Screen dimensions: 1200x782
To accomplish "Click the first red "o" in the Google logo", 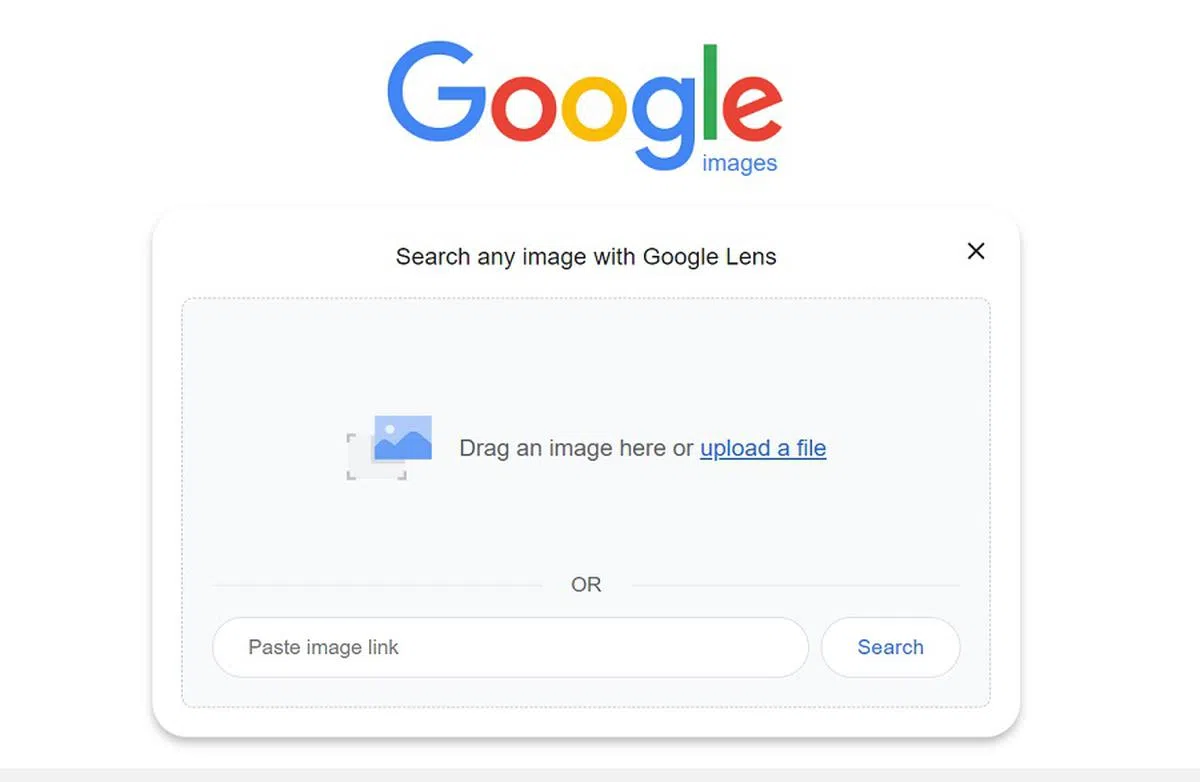I will click(520, 108).
